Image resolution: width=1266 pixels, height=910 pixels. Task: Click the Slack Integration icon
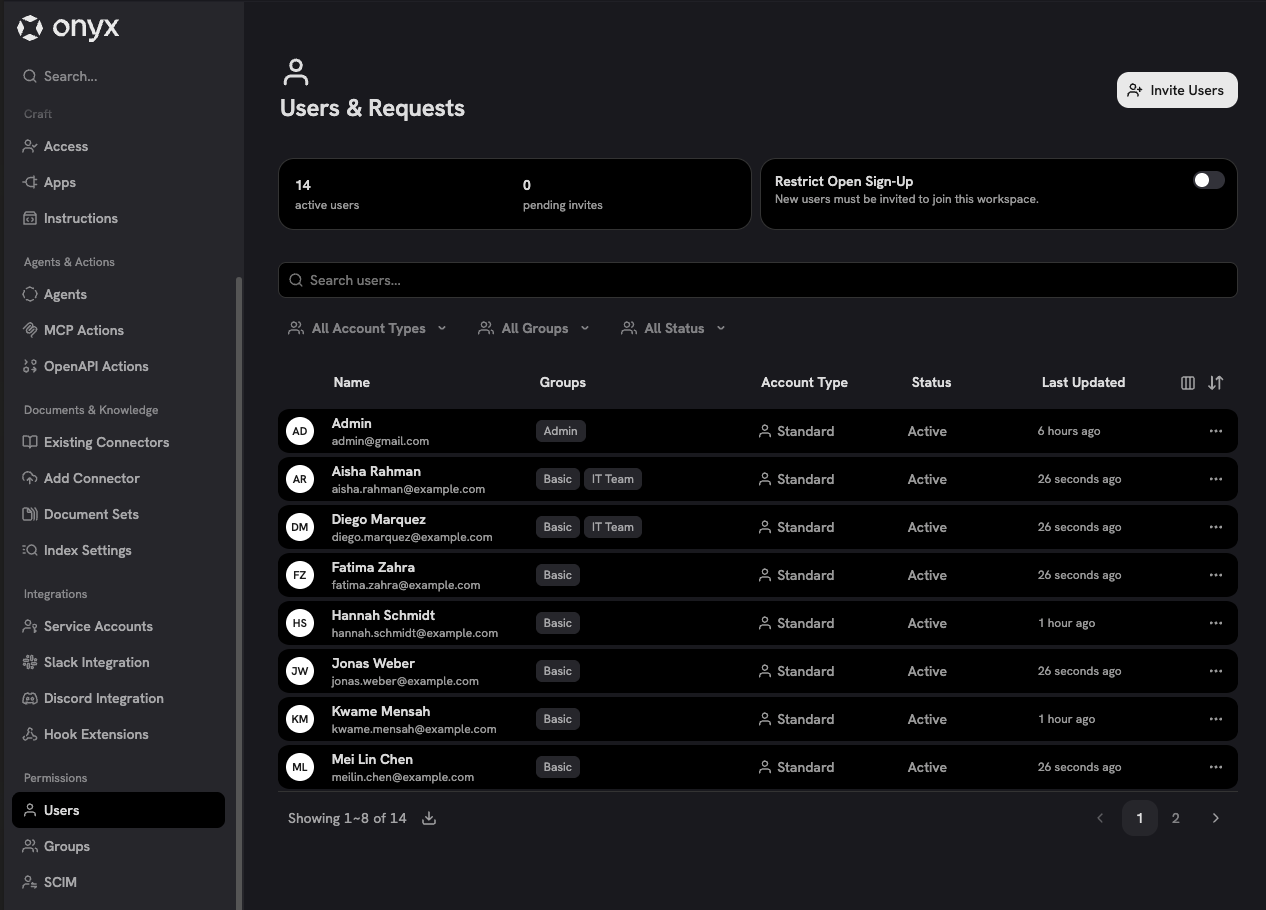click(30, 662)
